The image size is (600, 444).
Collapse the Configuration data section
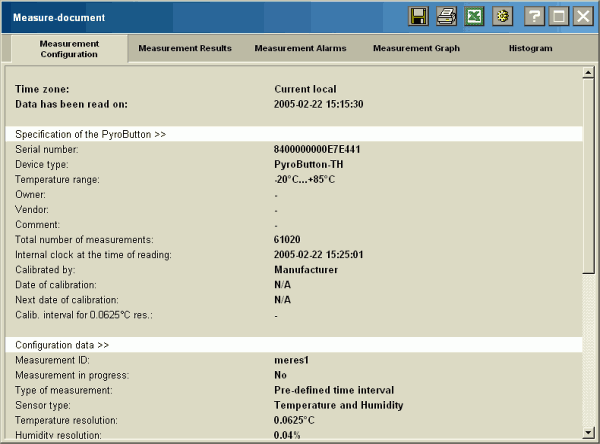coord(62,344)
